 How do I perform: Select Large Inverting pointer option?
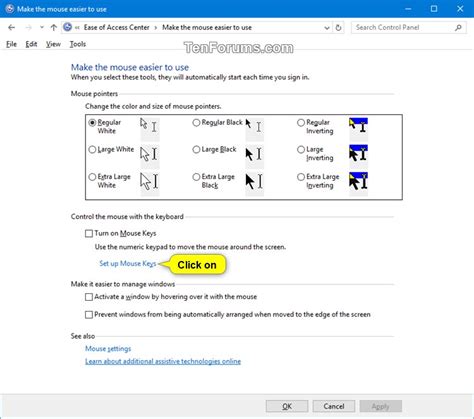(301, 150)
